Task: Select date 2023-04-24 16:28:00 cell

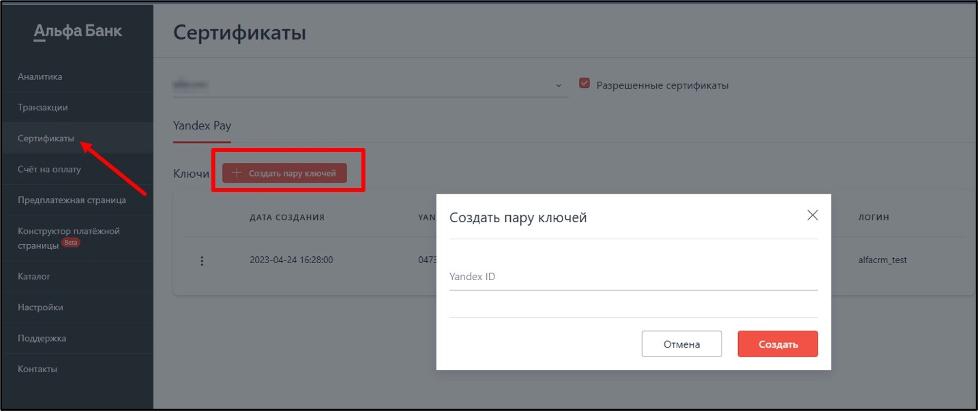Action: click(291, 260)
